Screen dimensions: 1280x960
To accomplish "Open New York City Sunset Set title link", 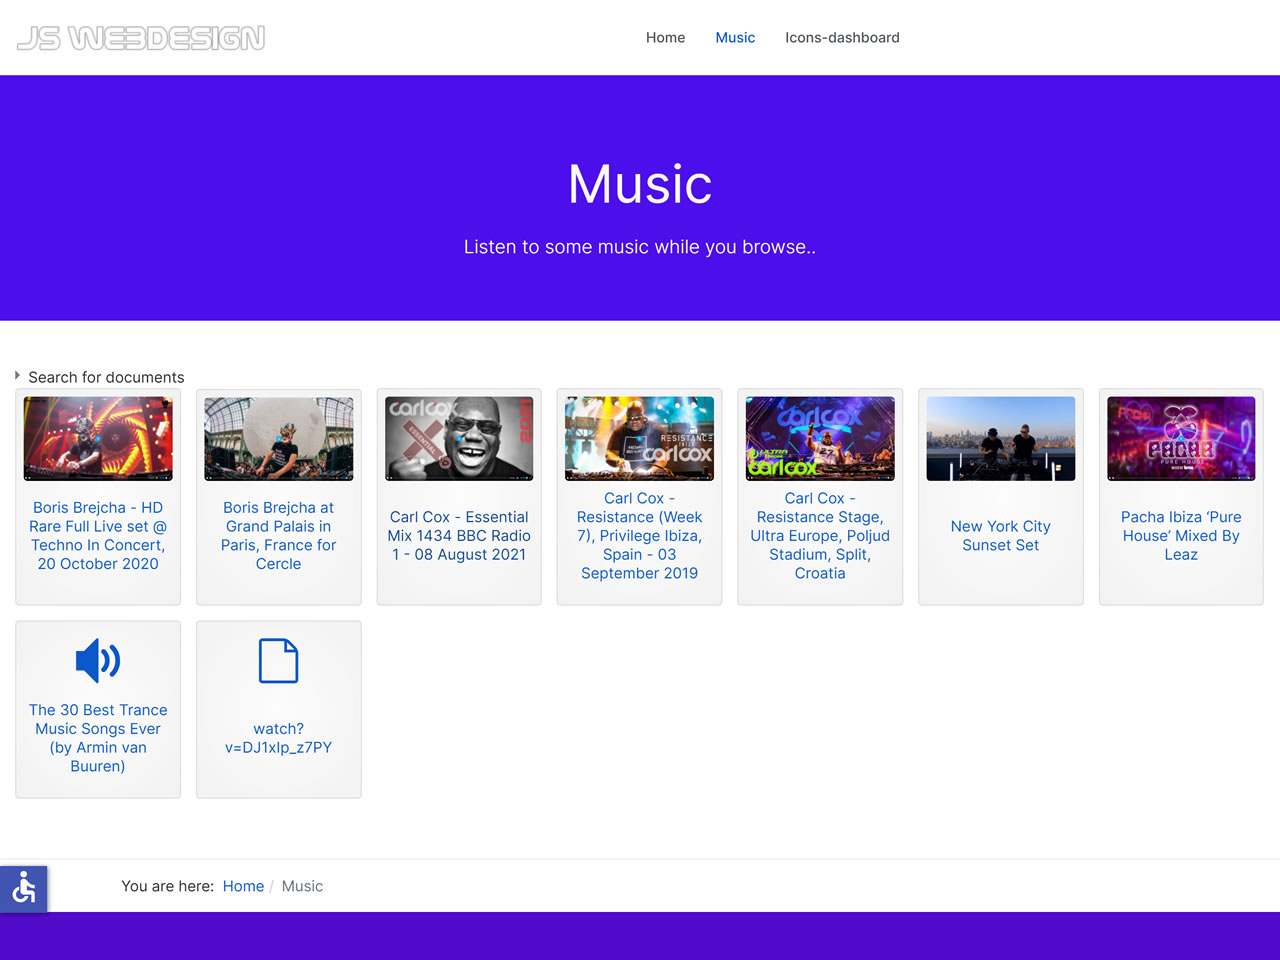I will (1000, 536).
